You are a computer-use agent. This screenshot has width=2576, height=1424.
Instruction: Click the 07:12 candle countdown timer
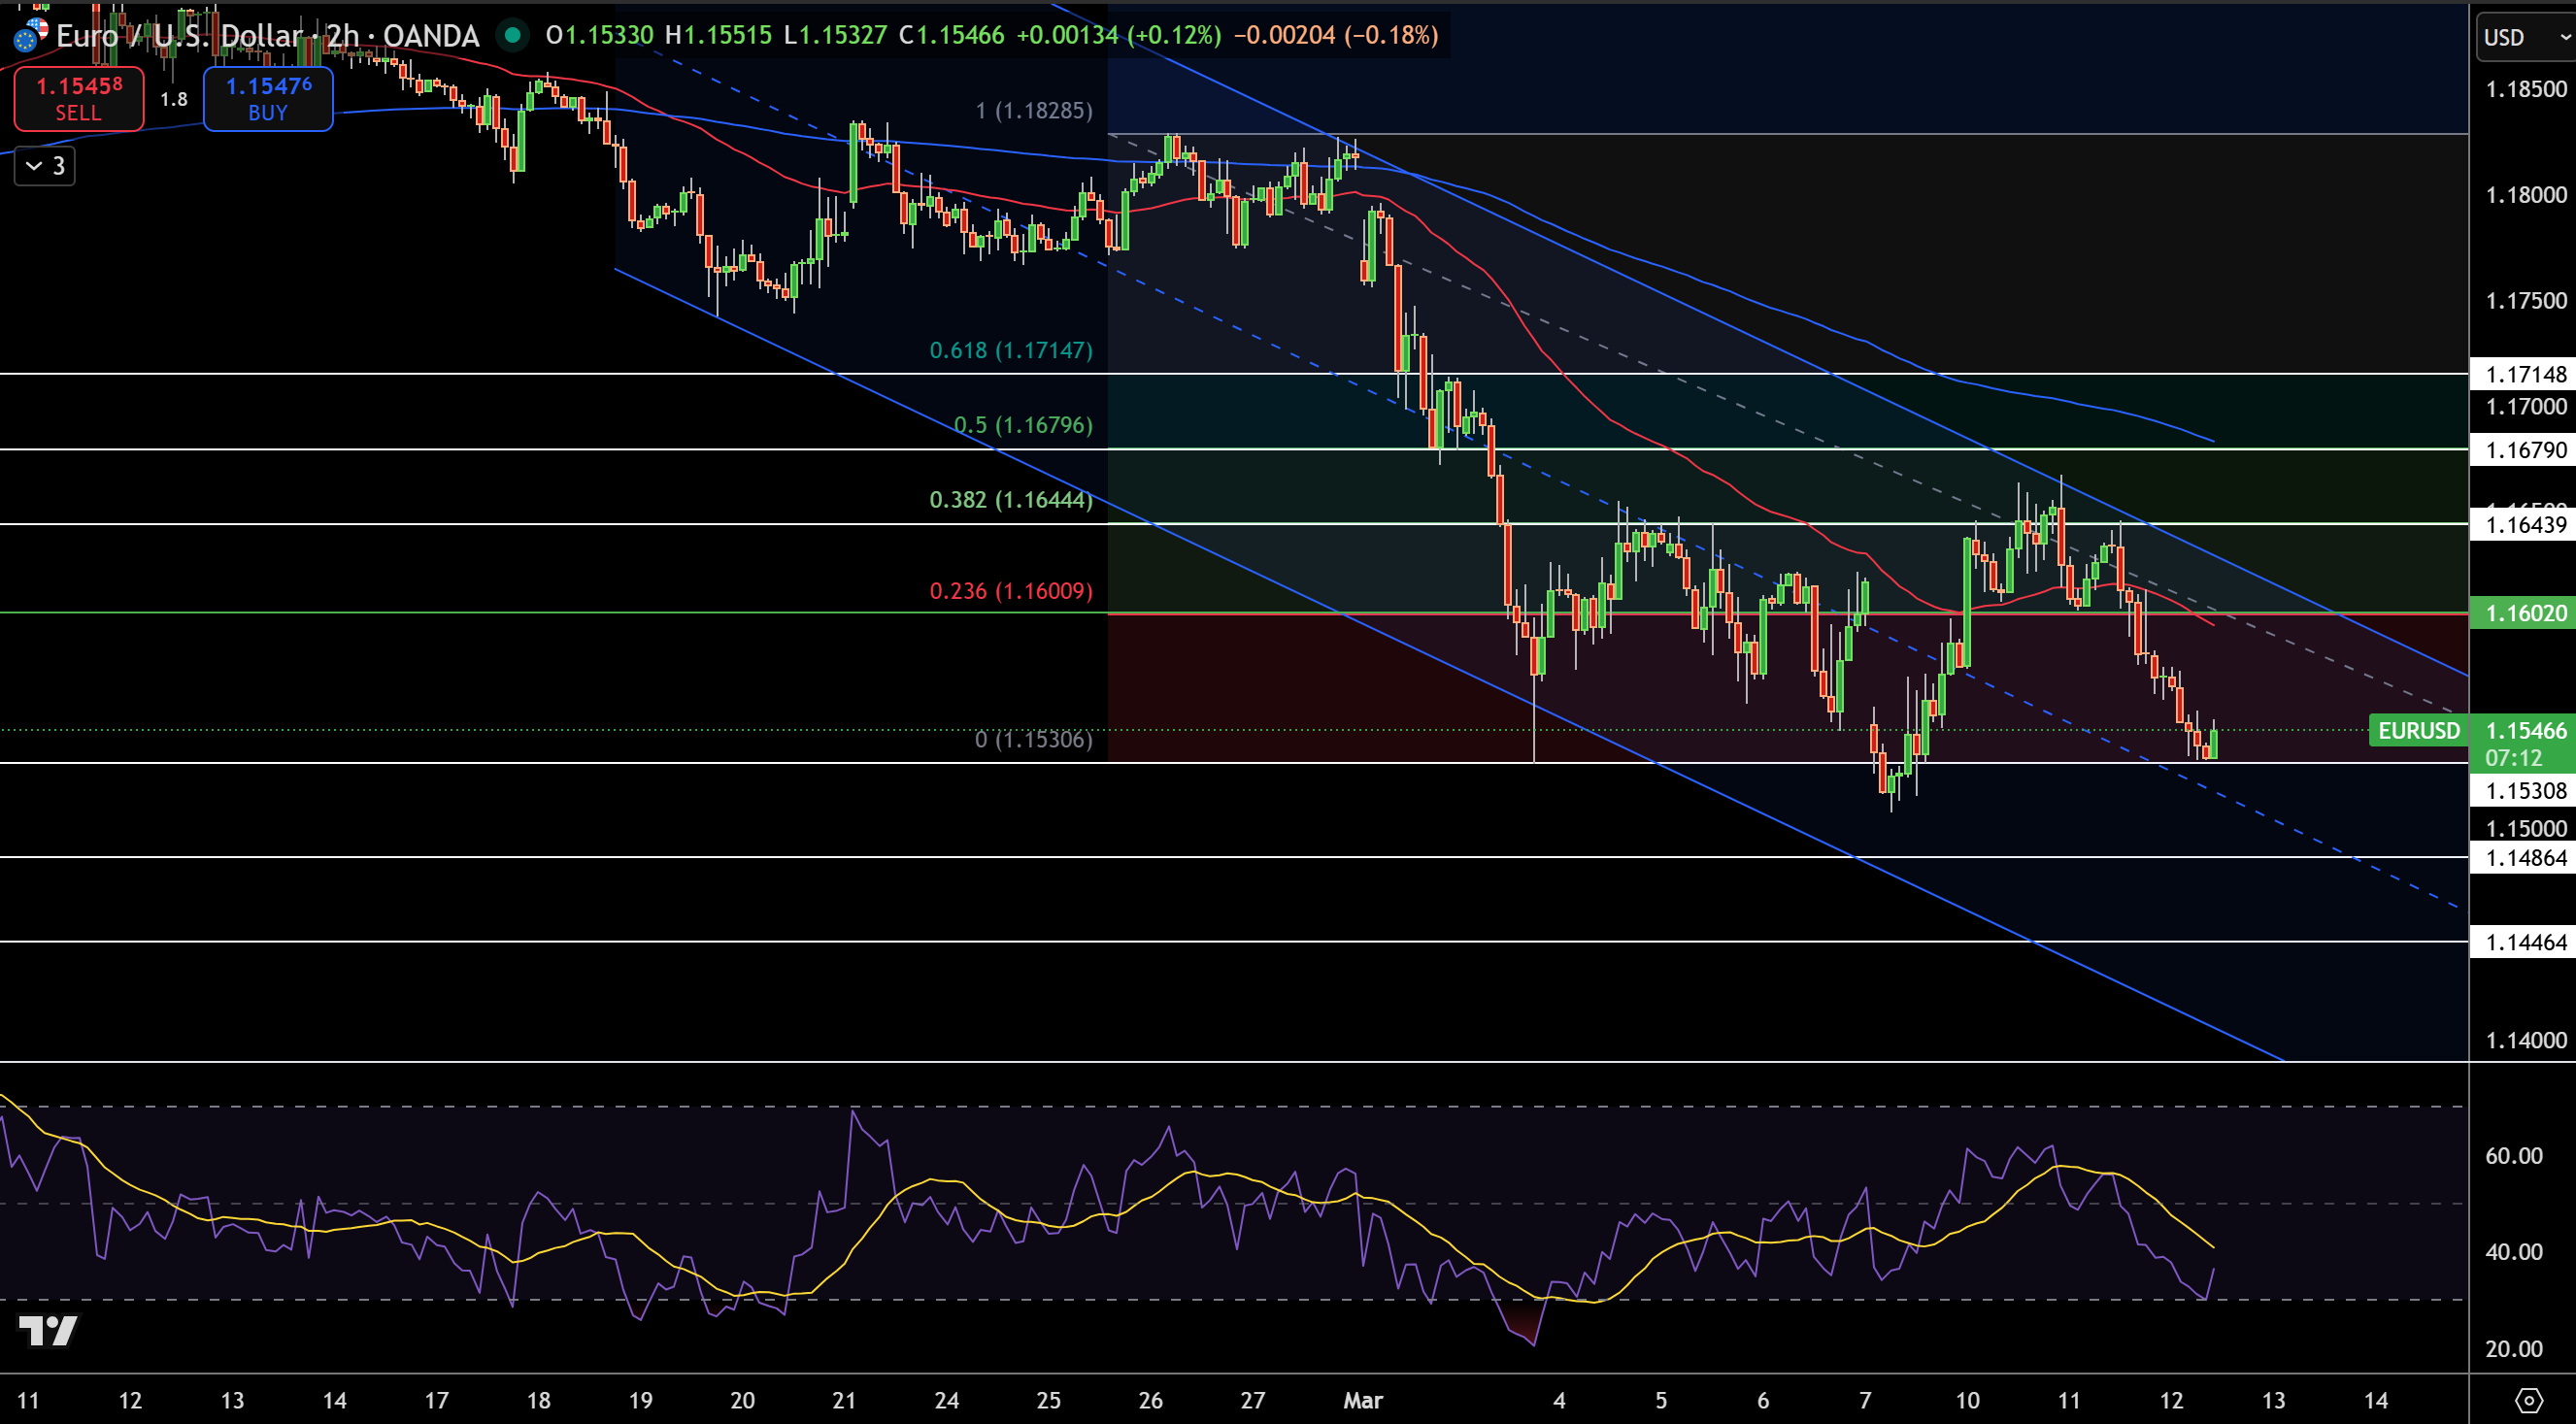(2513, 758)
